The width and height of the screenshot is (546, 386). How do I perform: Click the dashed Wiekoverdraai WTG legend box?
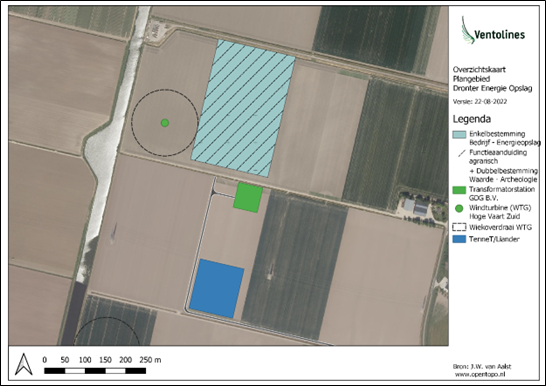coord(459,227)
